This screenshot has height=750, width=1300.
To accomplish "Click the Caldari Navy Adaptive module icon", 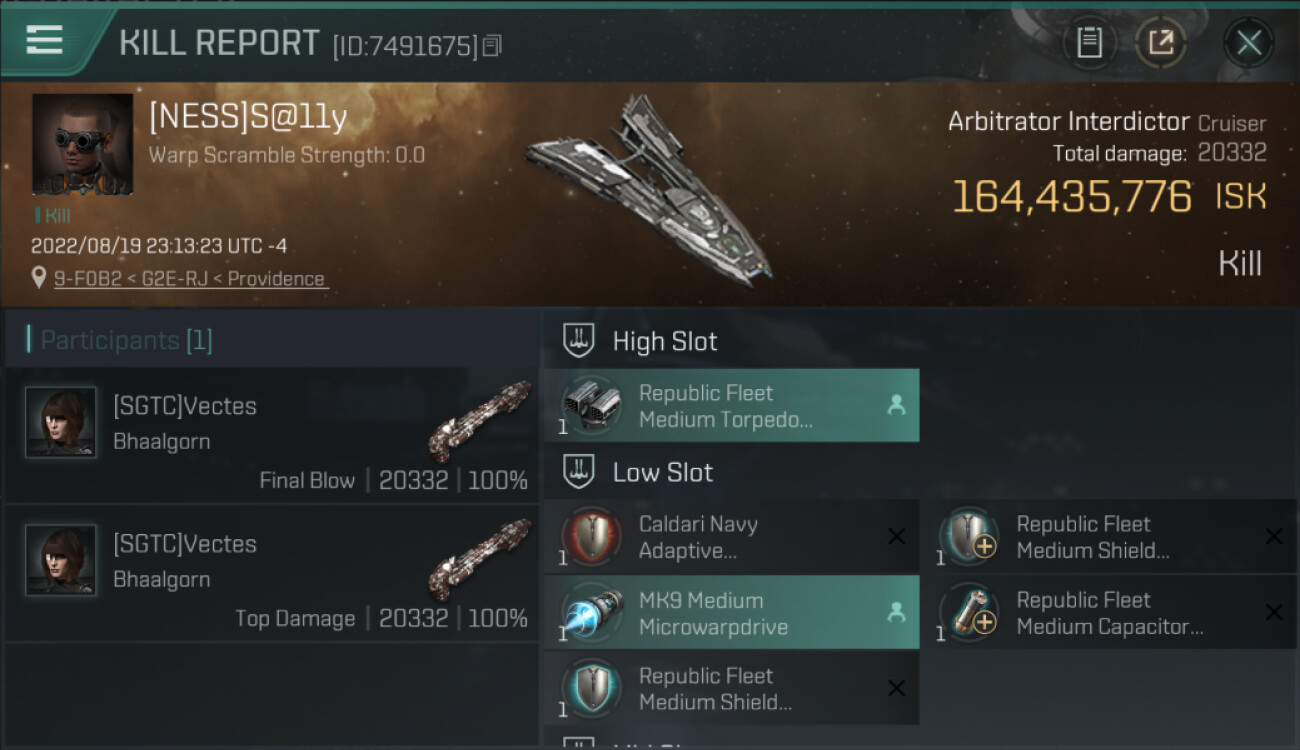I will 590,536.
